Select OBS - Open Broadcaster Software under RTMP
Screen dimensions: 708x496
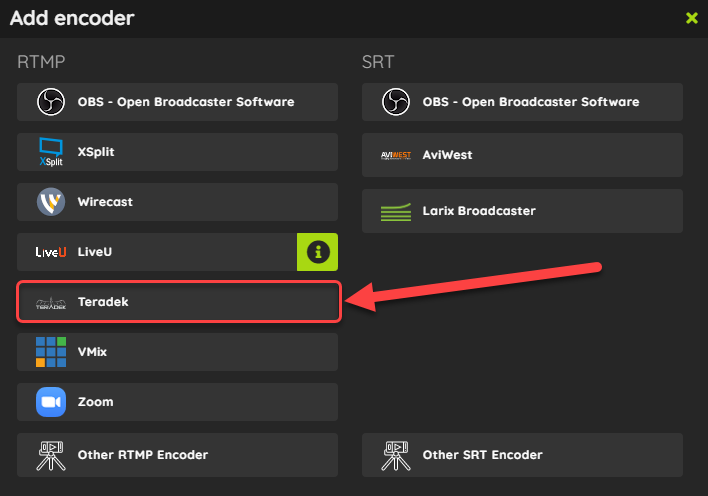(177, 102)
